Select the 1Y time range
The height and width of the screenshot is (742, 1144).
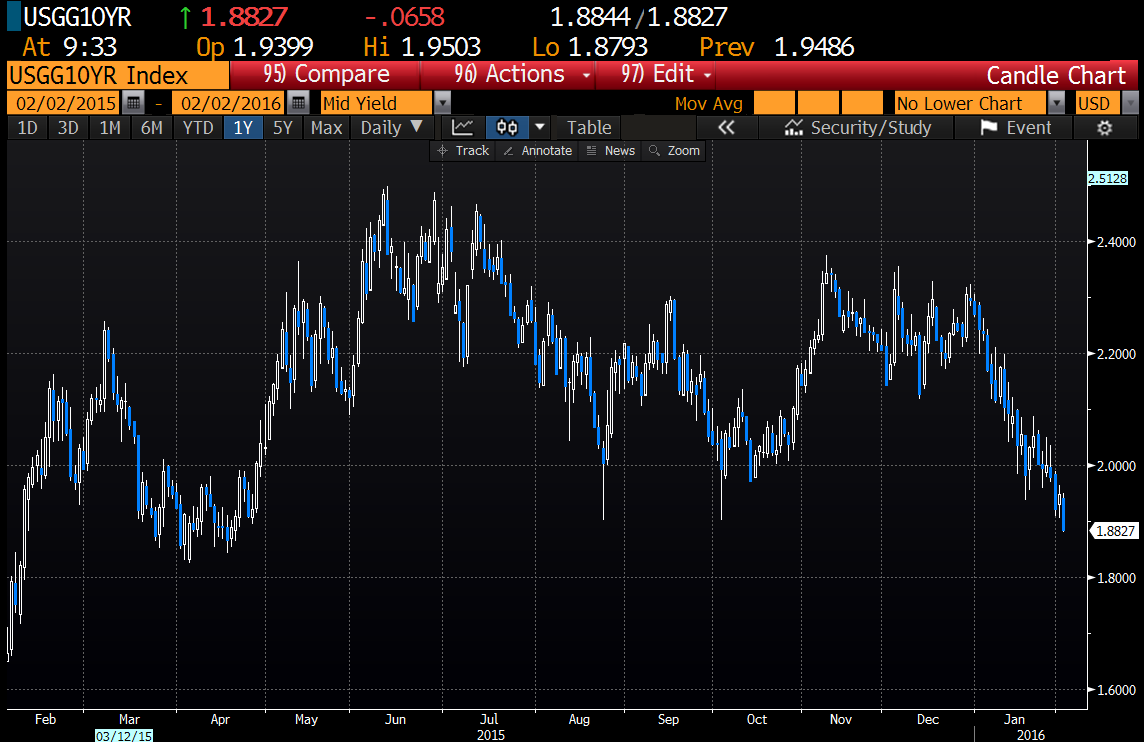(x=243, y=128)
